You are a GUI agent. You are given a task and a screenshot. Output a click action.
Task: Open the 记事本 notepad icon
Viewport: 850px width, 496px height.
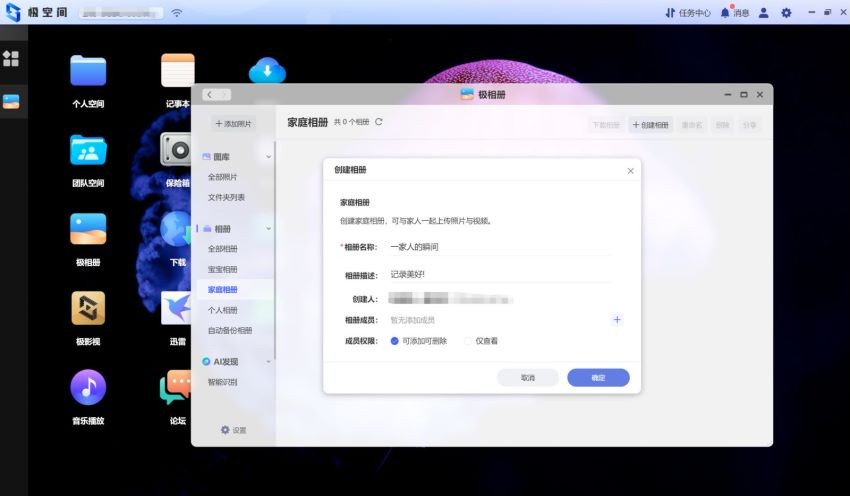[178, 70]
